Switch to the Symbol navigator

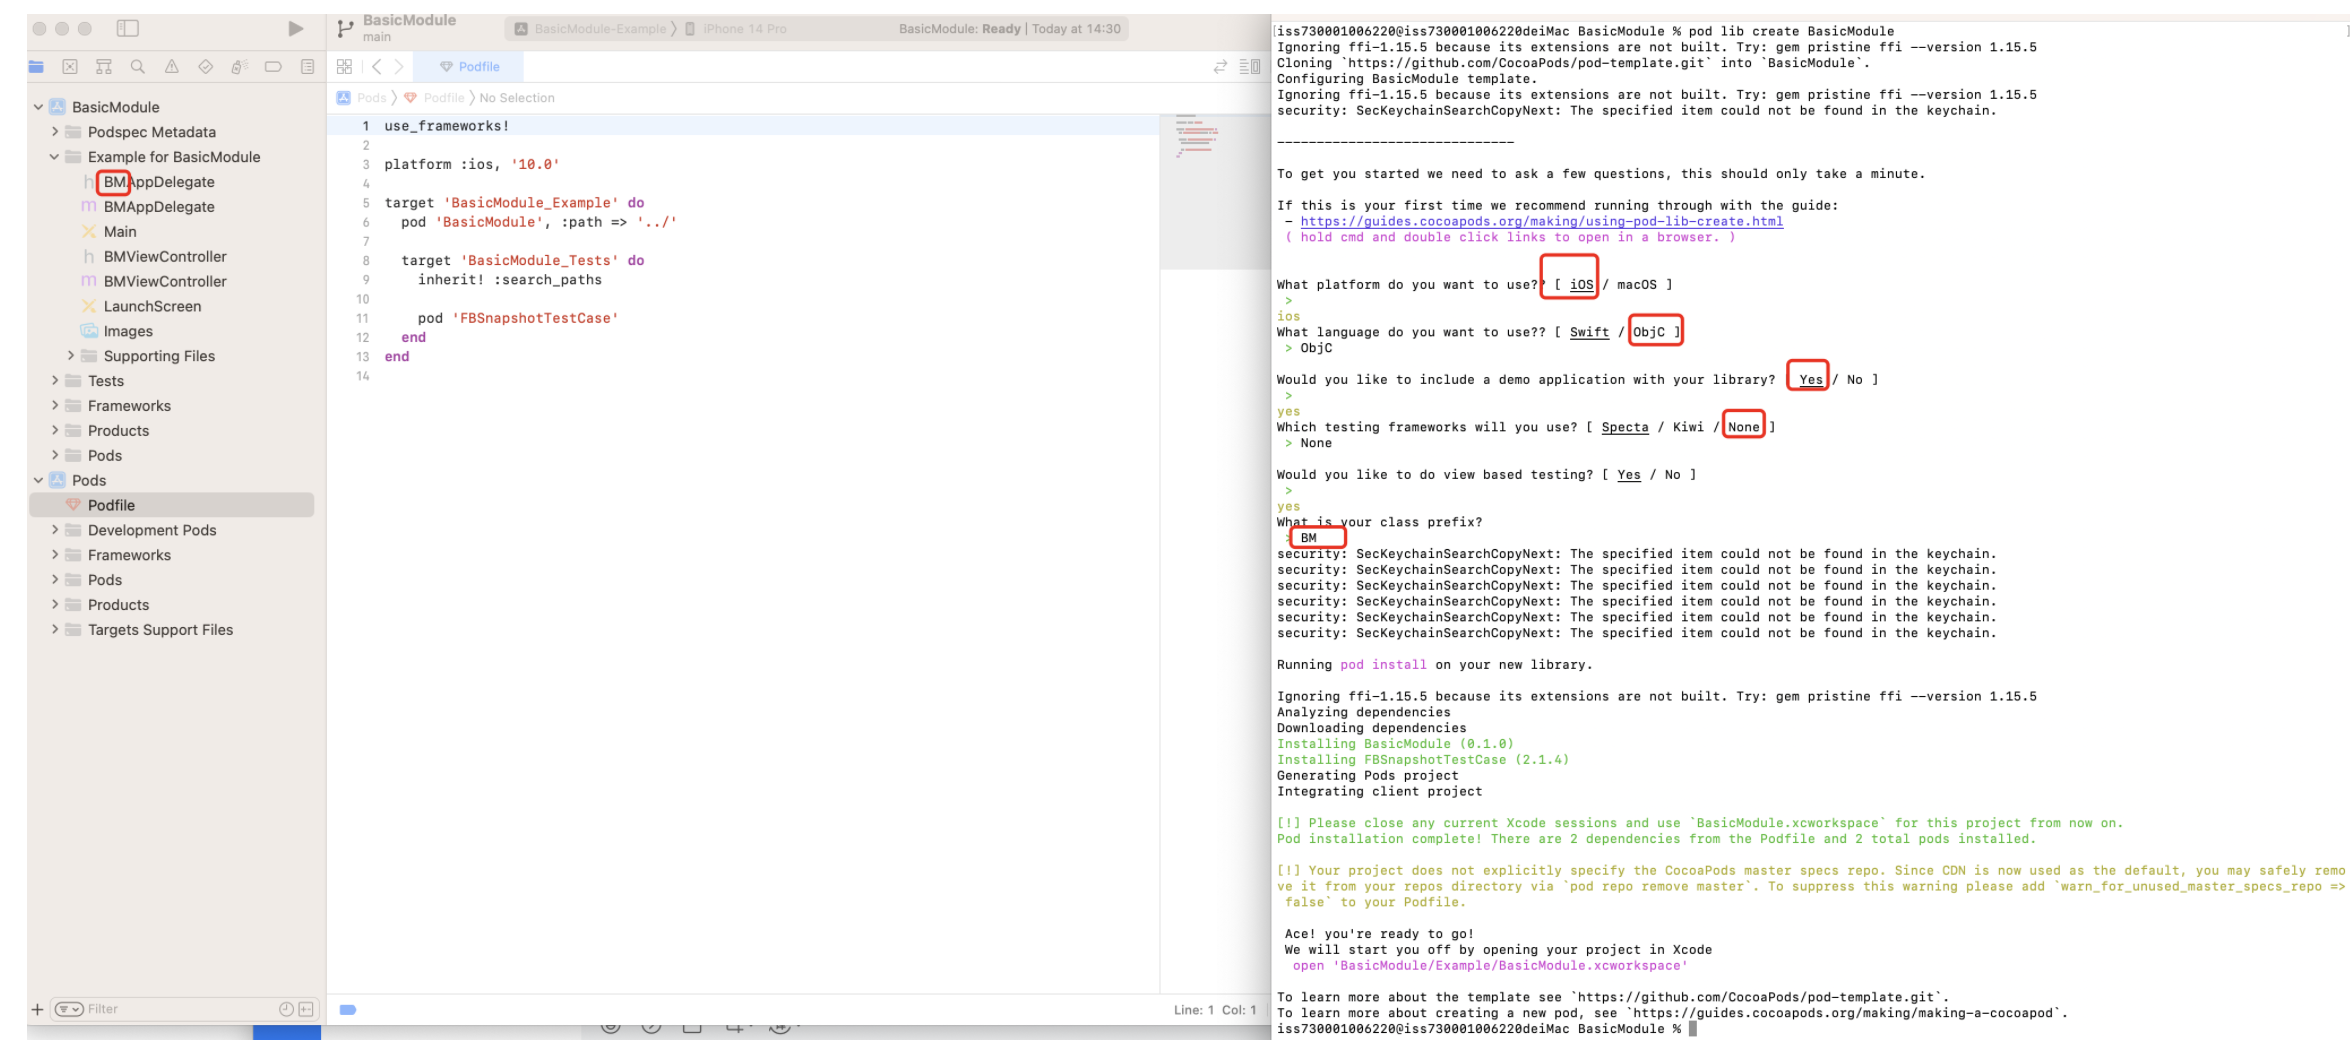[104, 67]
